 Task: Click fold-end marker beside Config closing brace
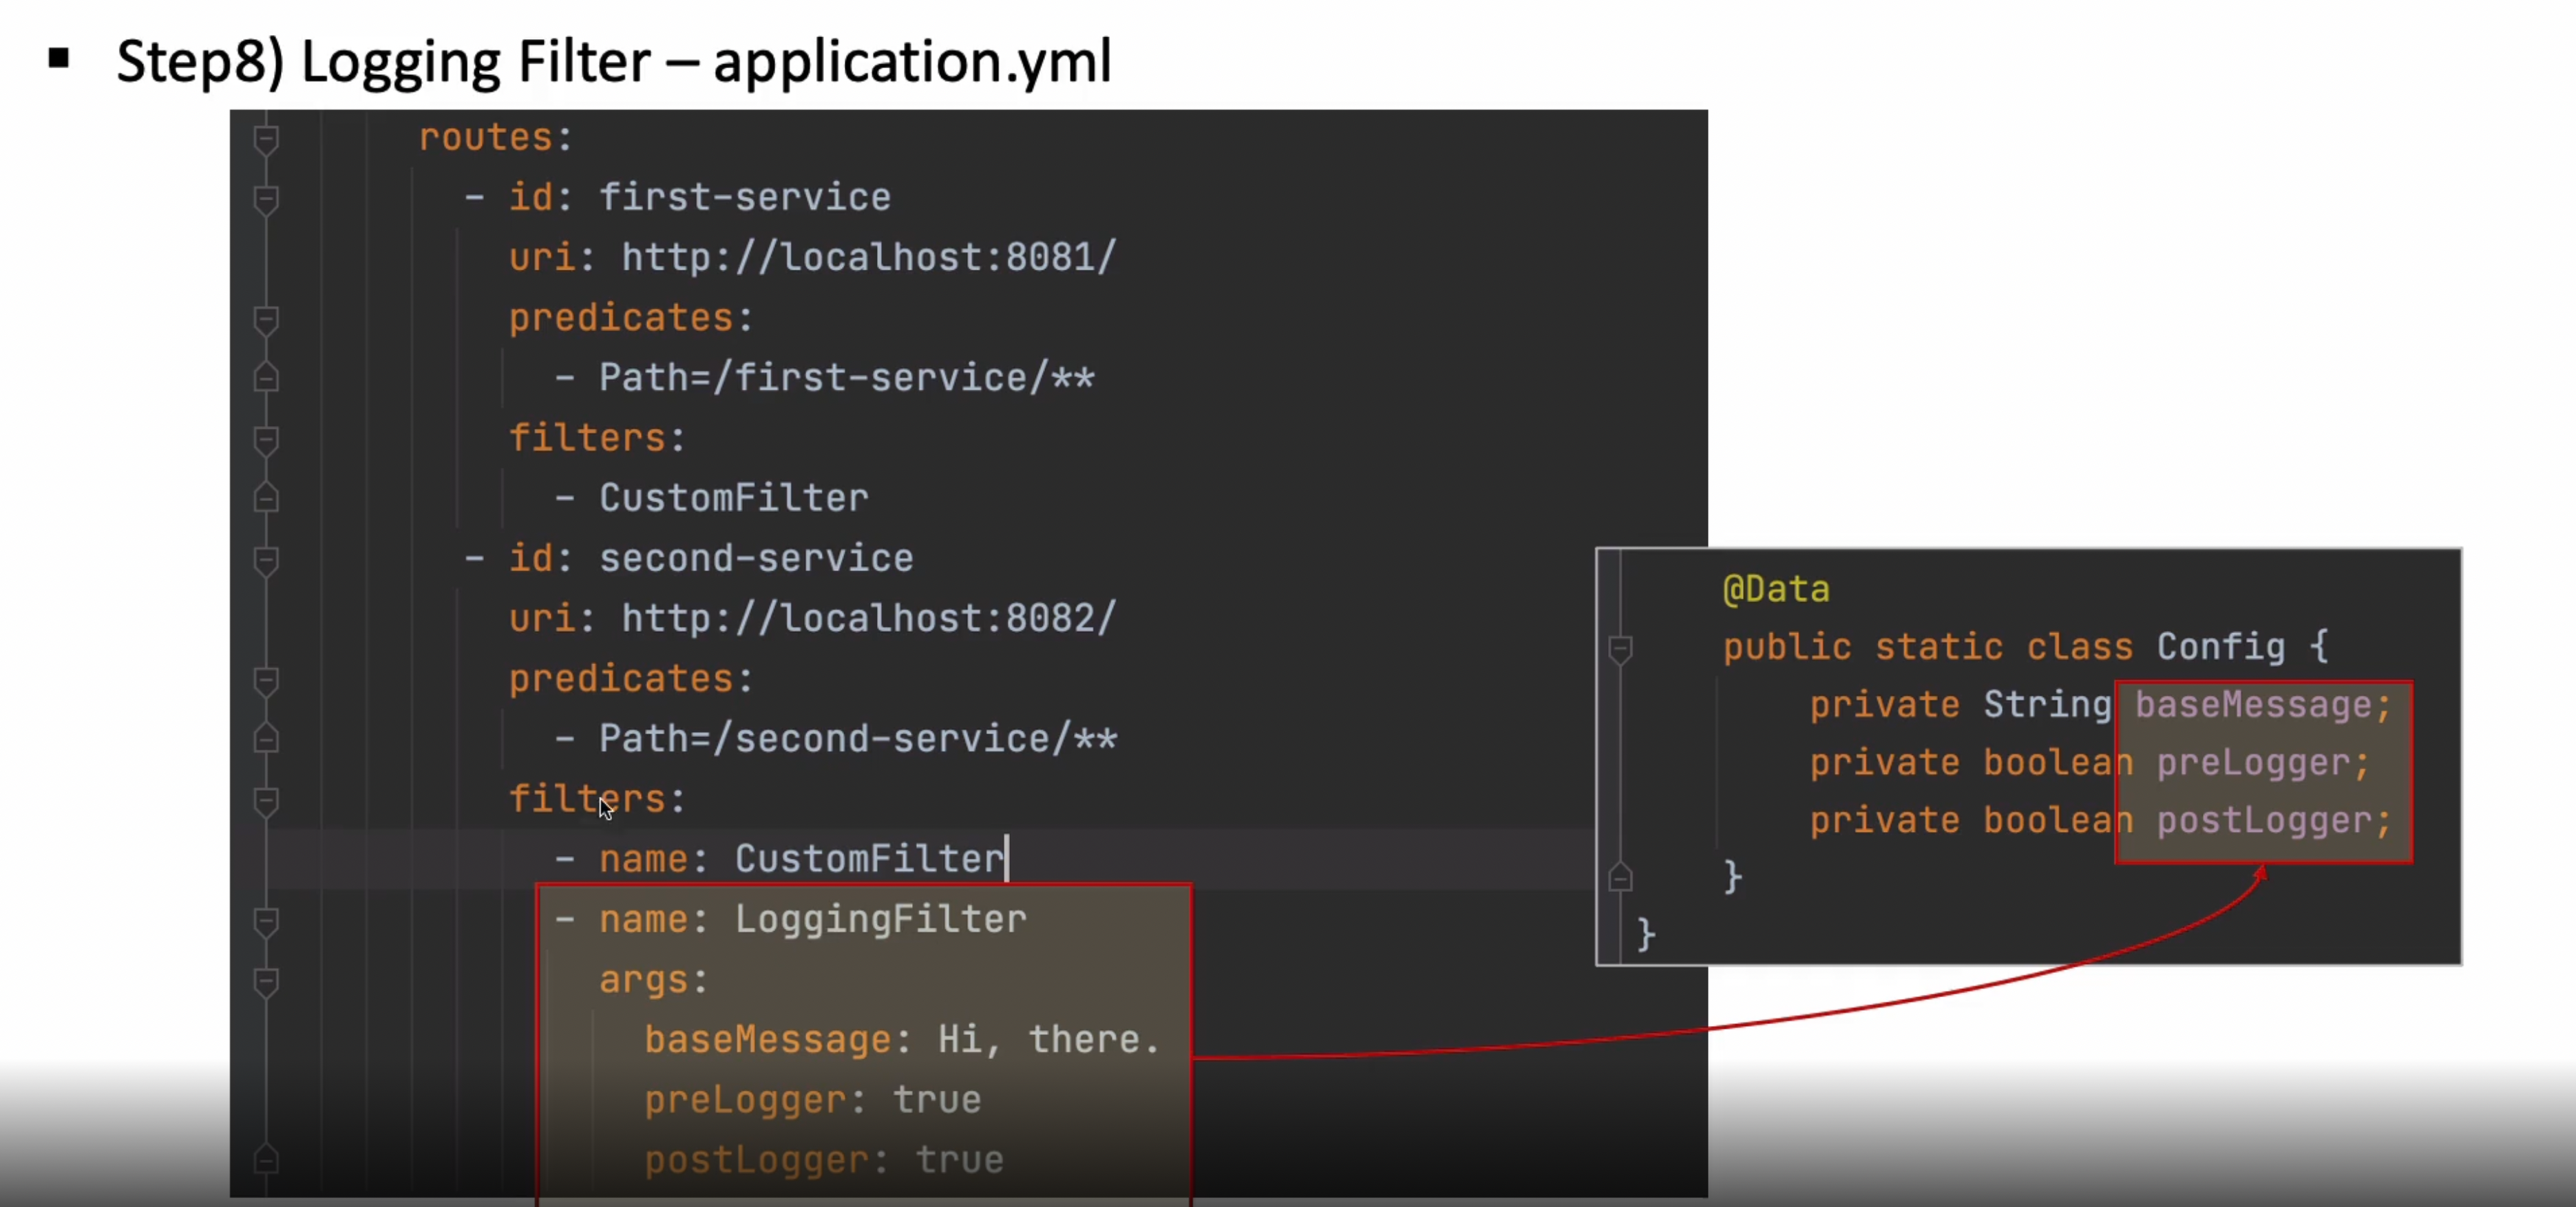tap(1620, 877)
